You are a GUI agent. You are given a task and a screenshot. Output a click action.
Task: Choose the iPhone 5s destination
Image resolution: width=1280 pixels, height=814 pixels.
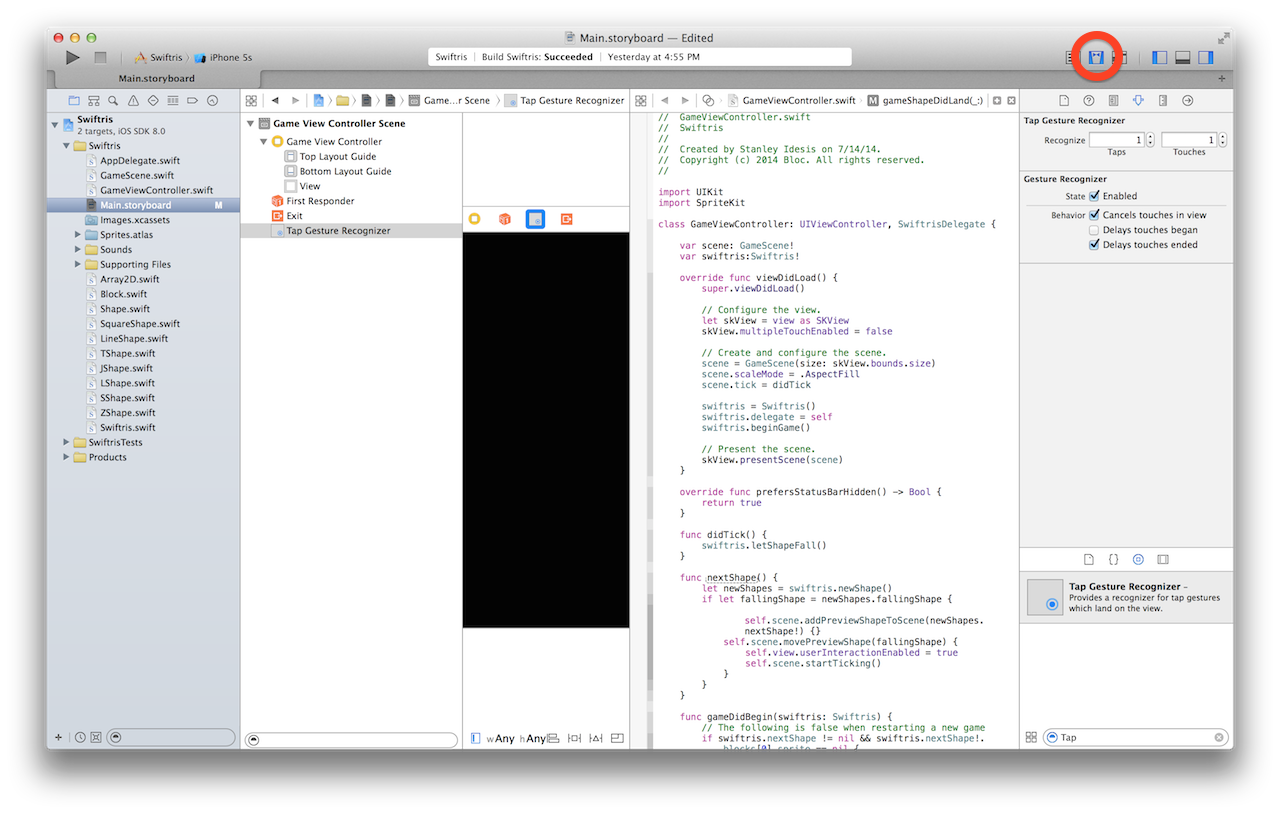click(x=224, y=58)
